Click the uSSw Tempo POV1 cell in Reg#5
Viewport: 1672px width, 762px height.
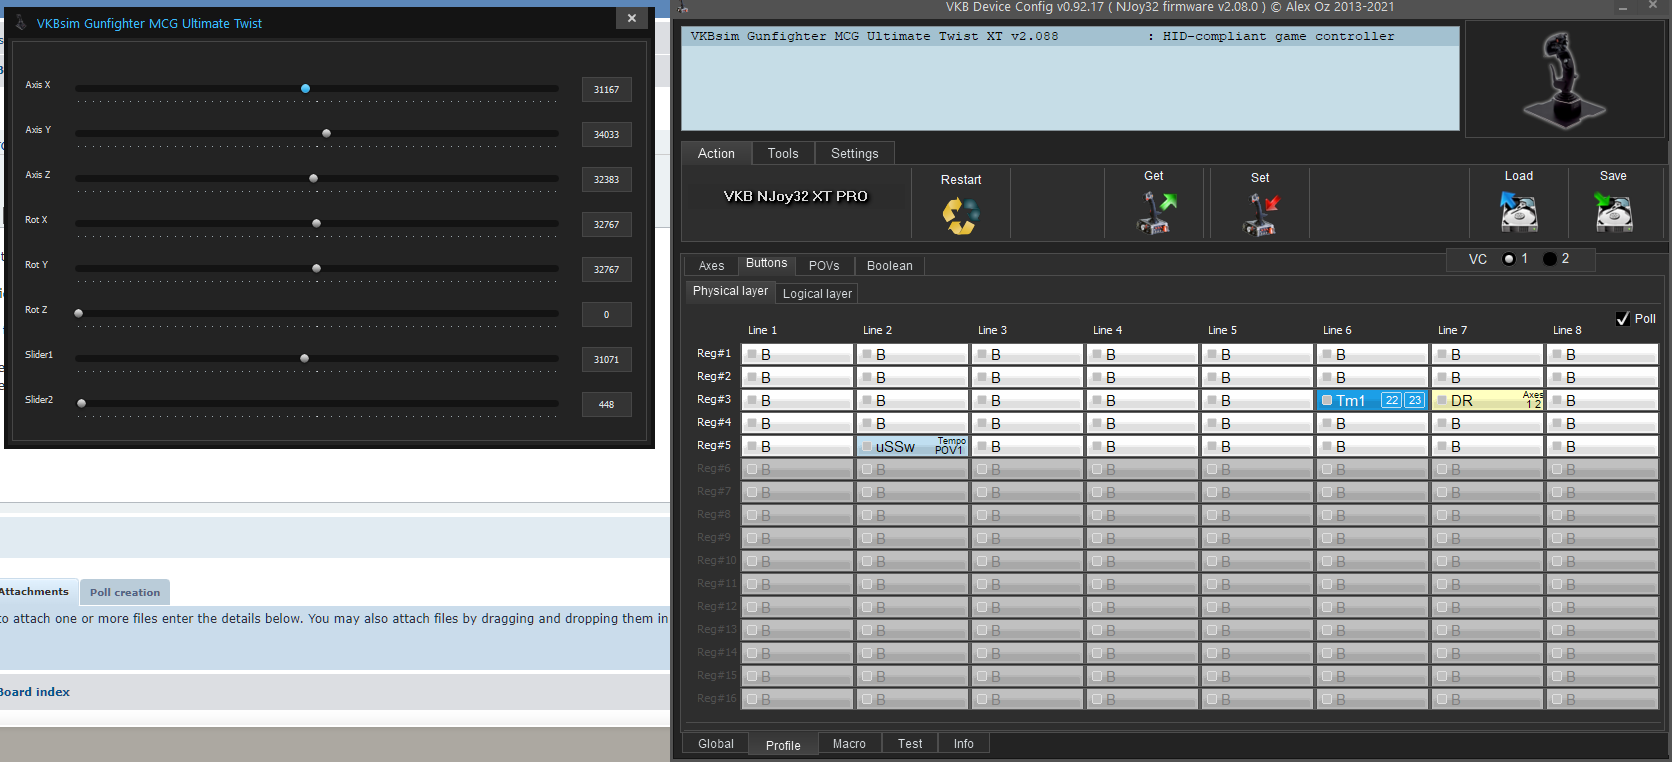tap(912, 446)
